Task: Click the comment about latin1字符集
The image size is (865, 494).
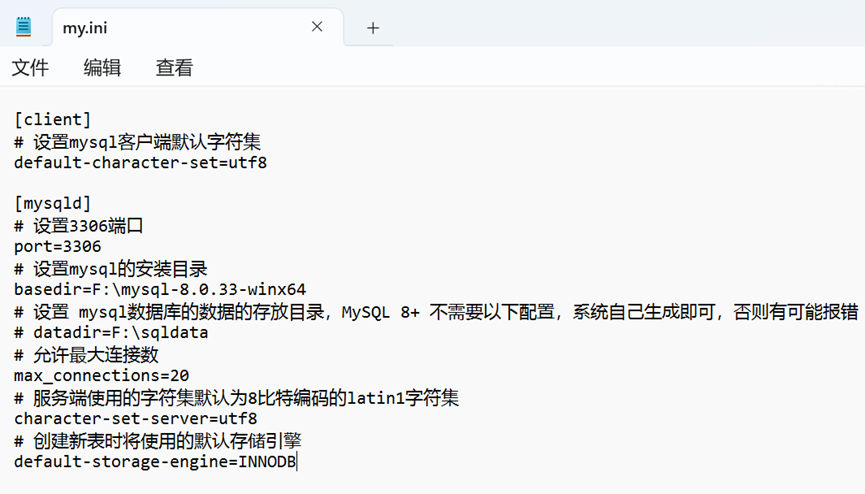Action: point(236,398)
